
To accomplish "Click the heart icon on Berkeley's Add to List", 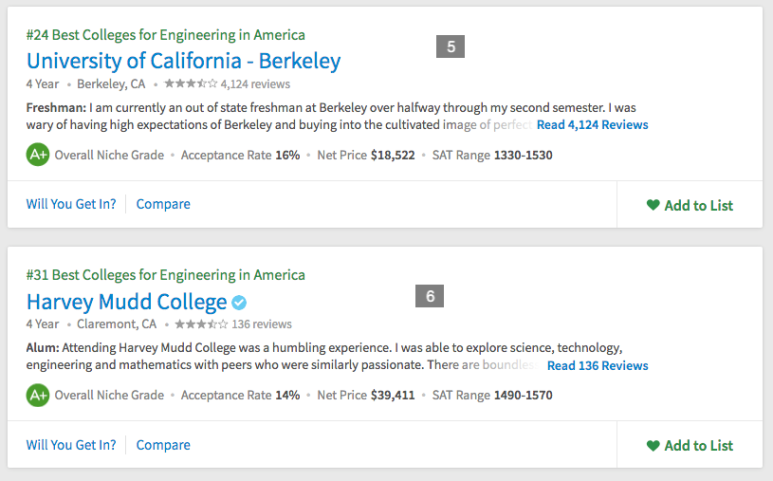I will click(653, 205).
